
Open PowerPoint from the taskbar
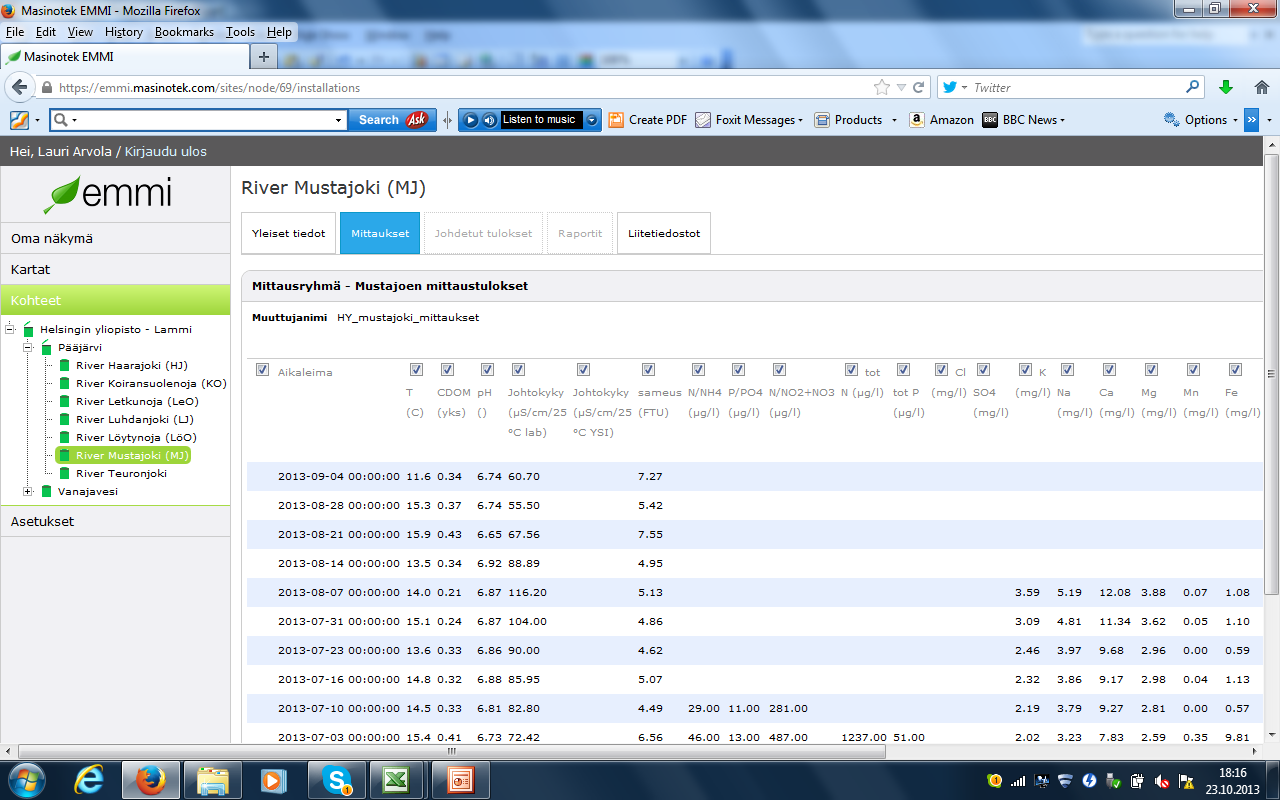tap(459, 780)
